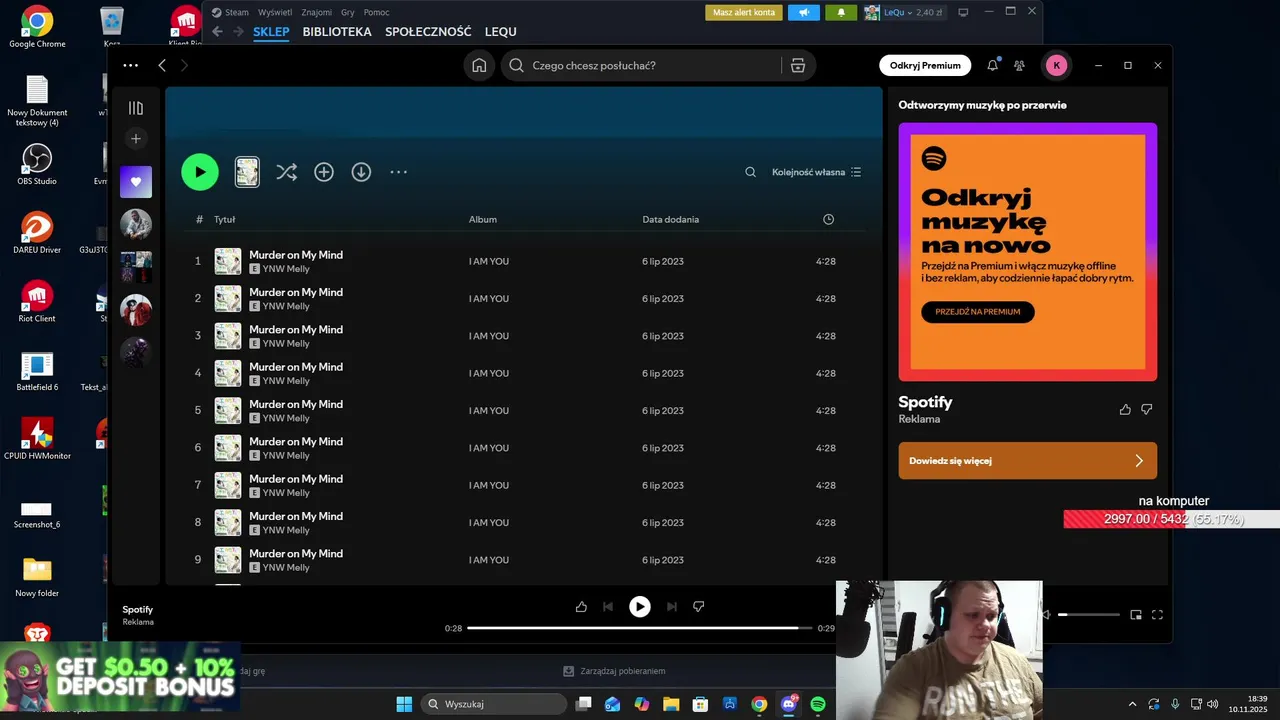Open OBS Studio desktop shortcut
1280x720 pixels.
(37, 164)
